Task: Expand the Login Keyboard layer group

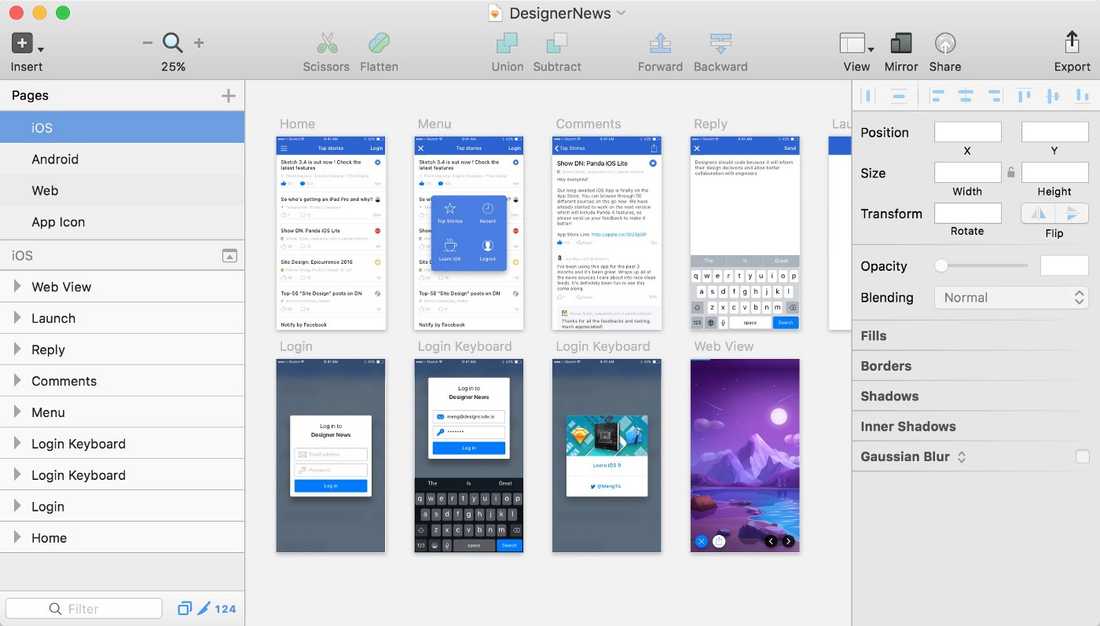Action: tap(17, 444)
